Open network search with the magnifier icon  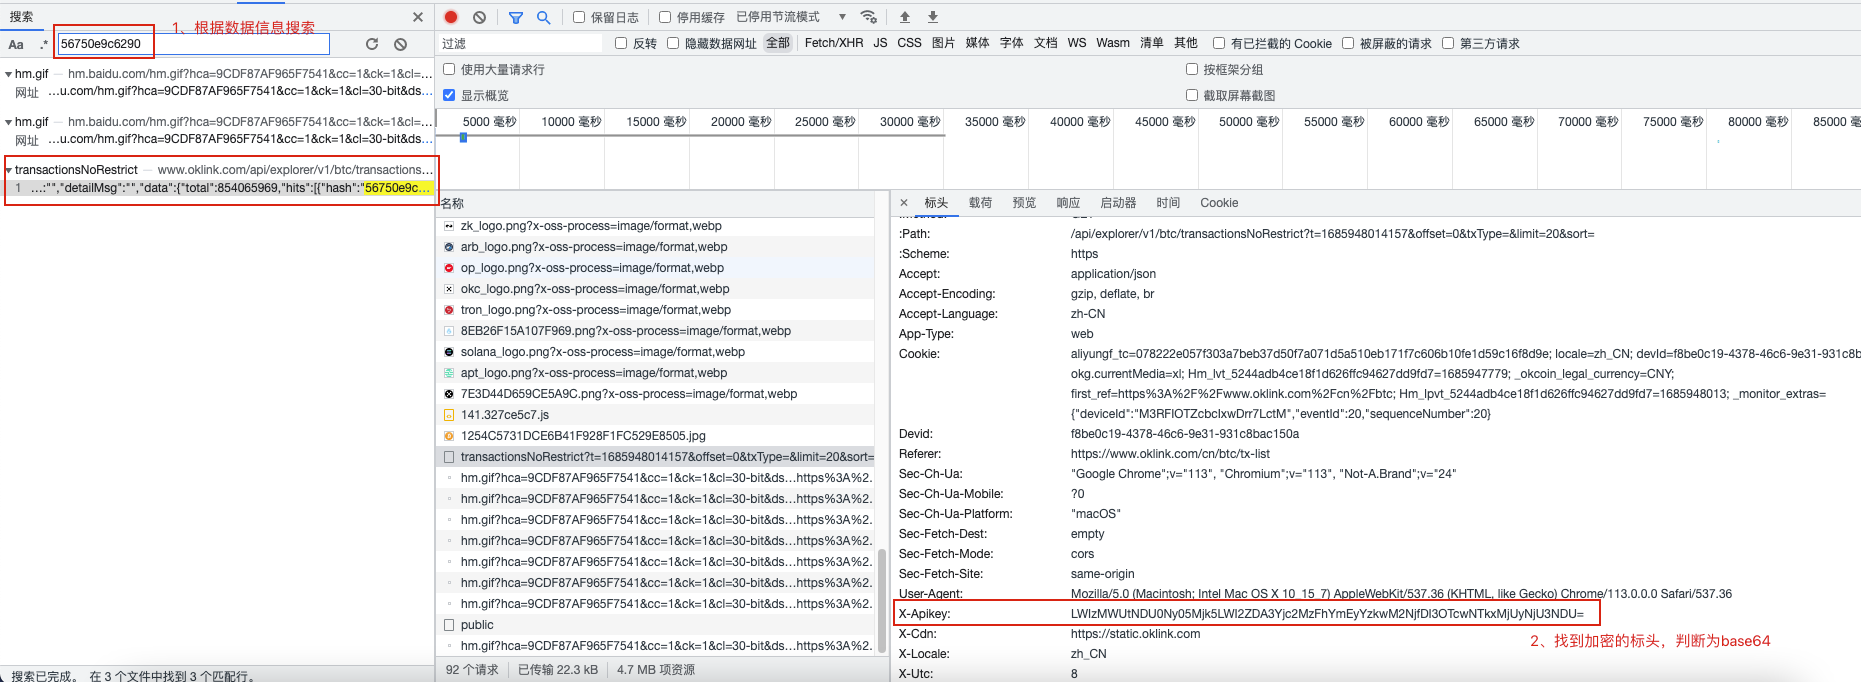(x=543, y=17)
